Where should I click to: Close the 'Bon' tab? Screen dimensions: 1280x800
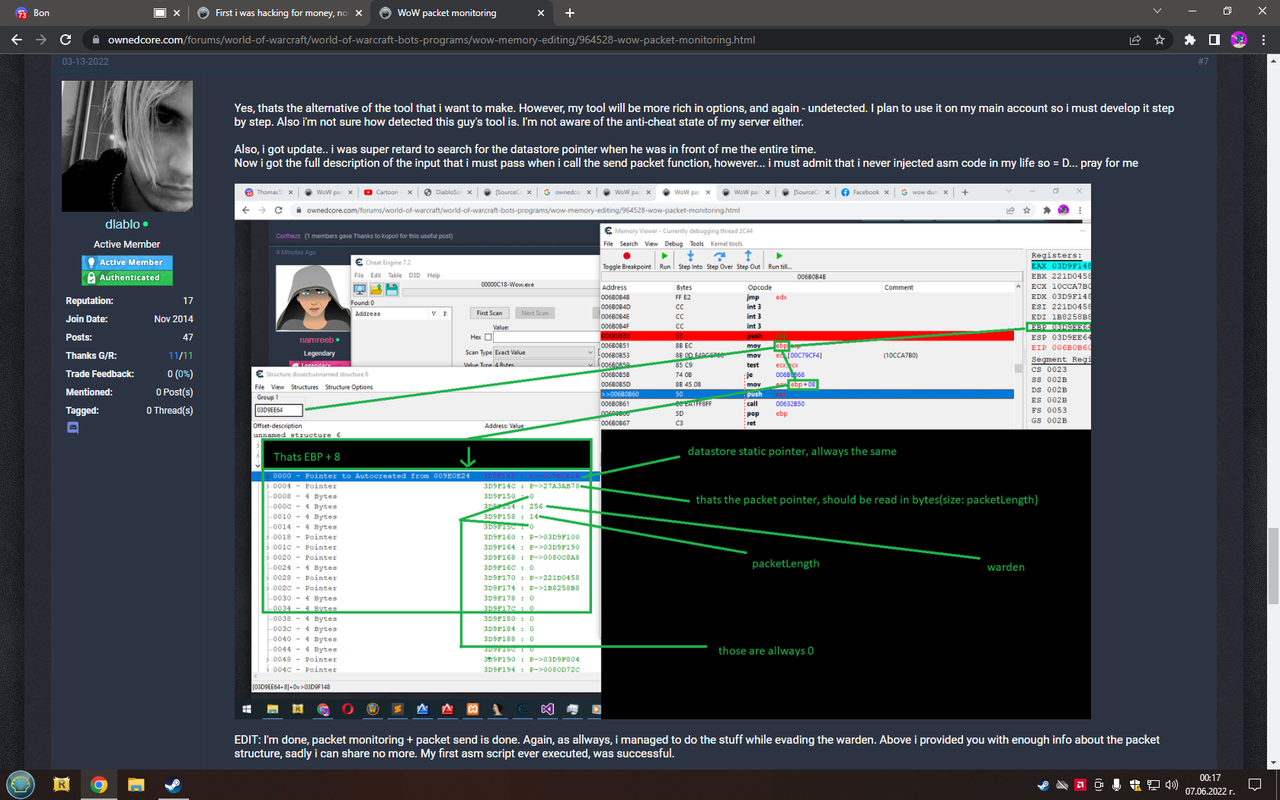point(177,13)
